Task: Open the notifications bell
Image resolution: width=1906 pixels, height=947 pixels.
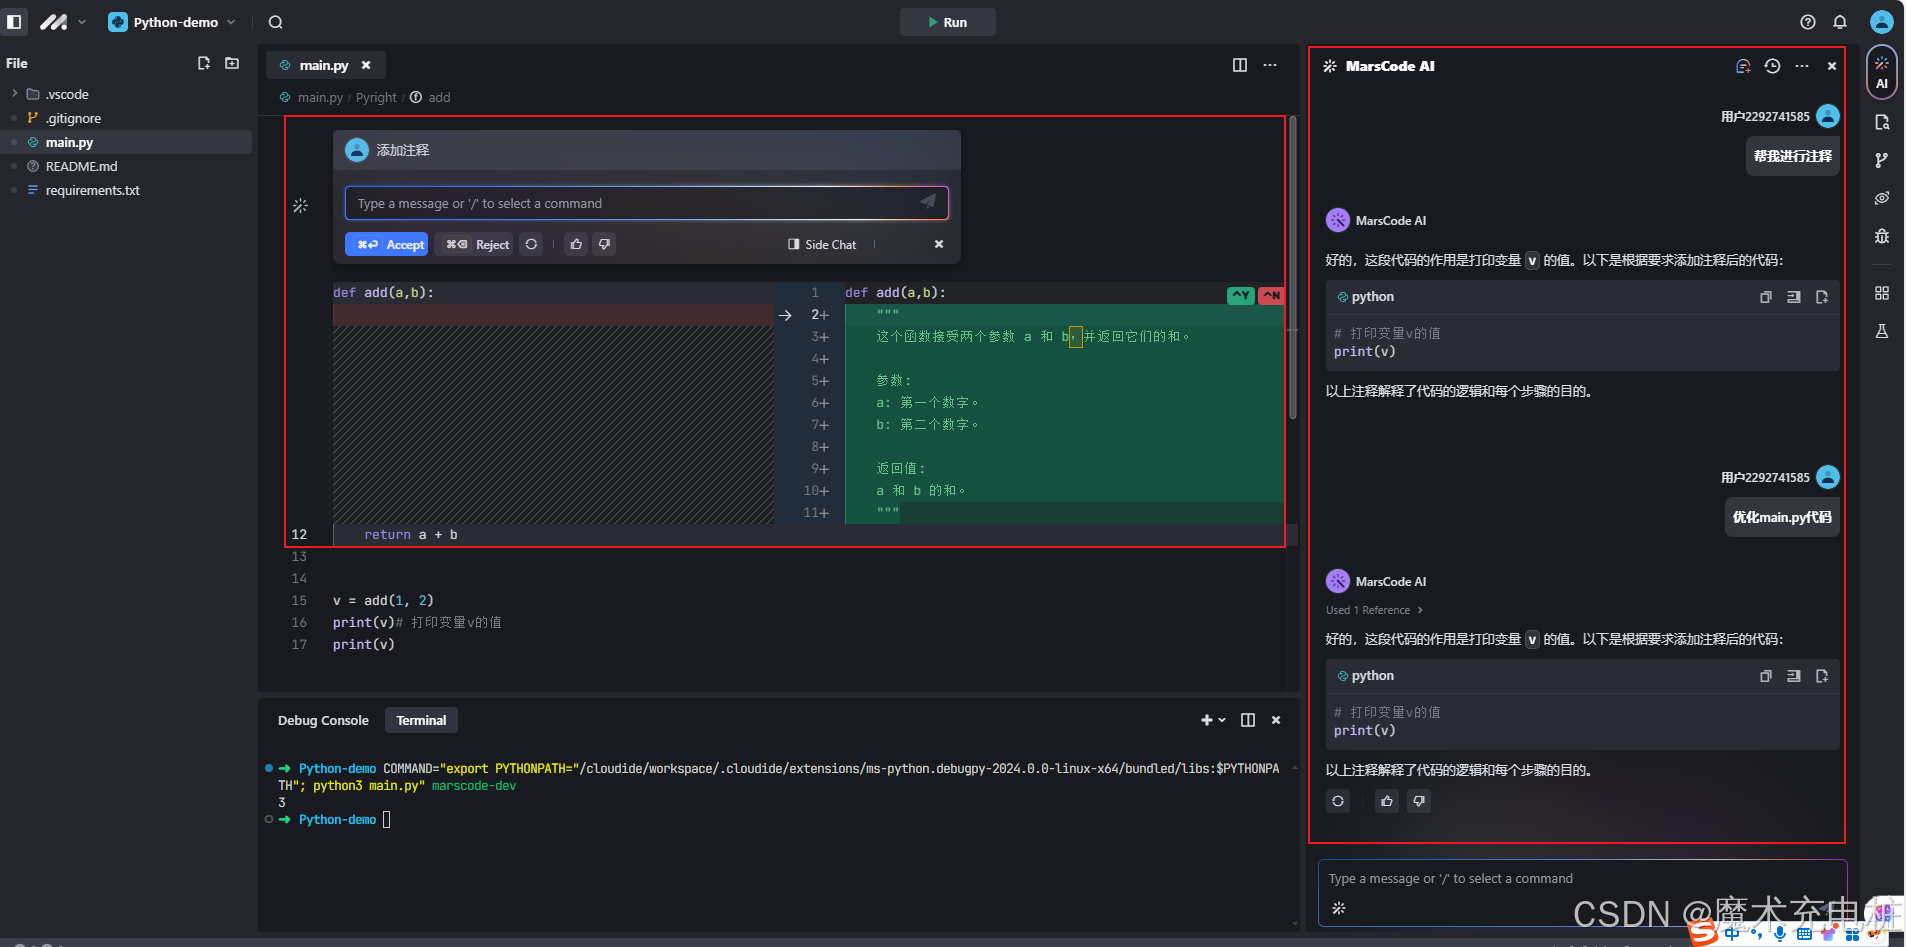Action: (x=1840, y=22)
